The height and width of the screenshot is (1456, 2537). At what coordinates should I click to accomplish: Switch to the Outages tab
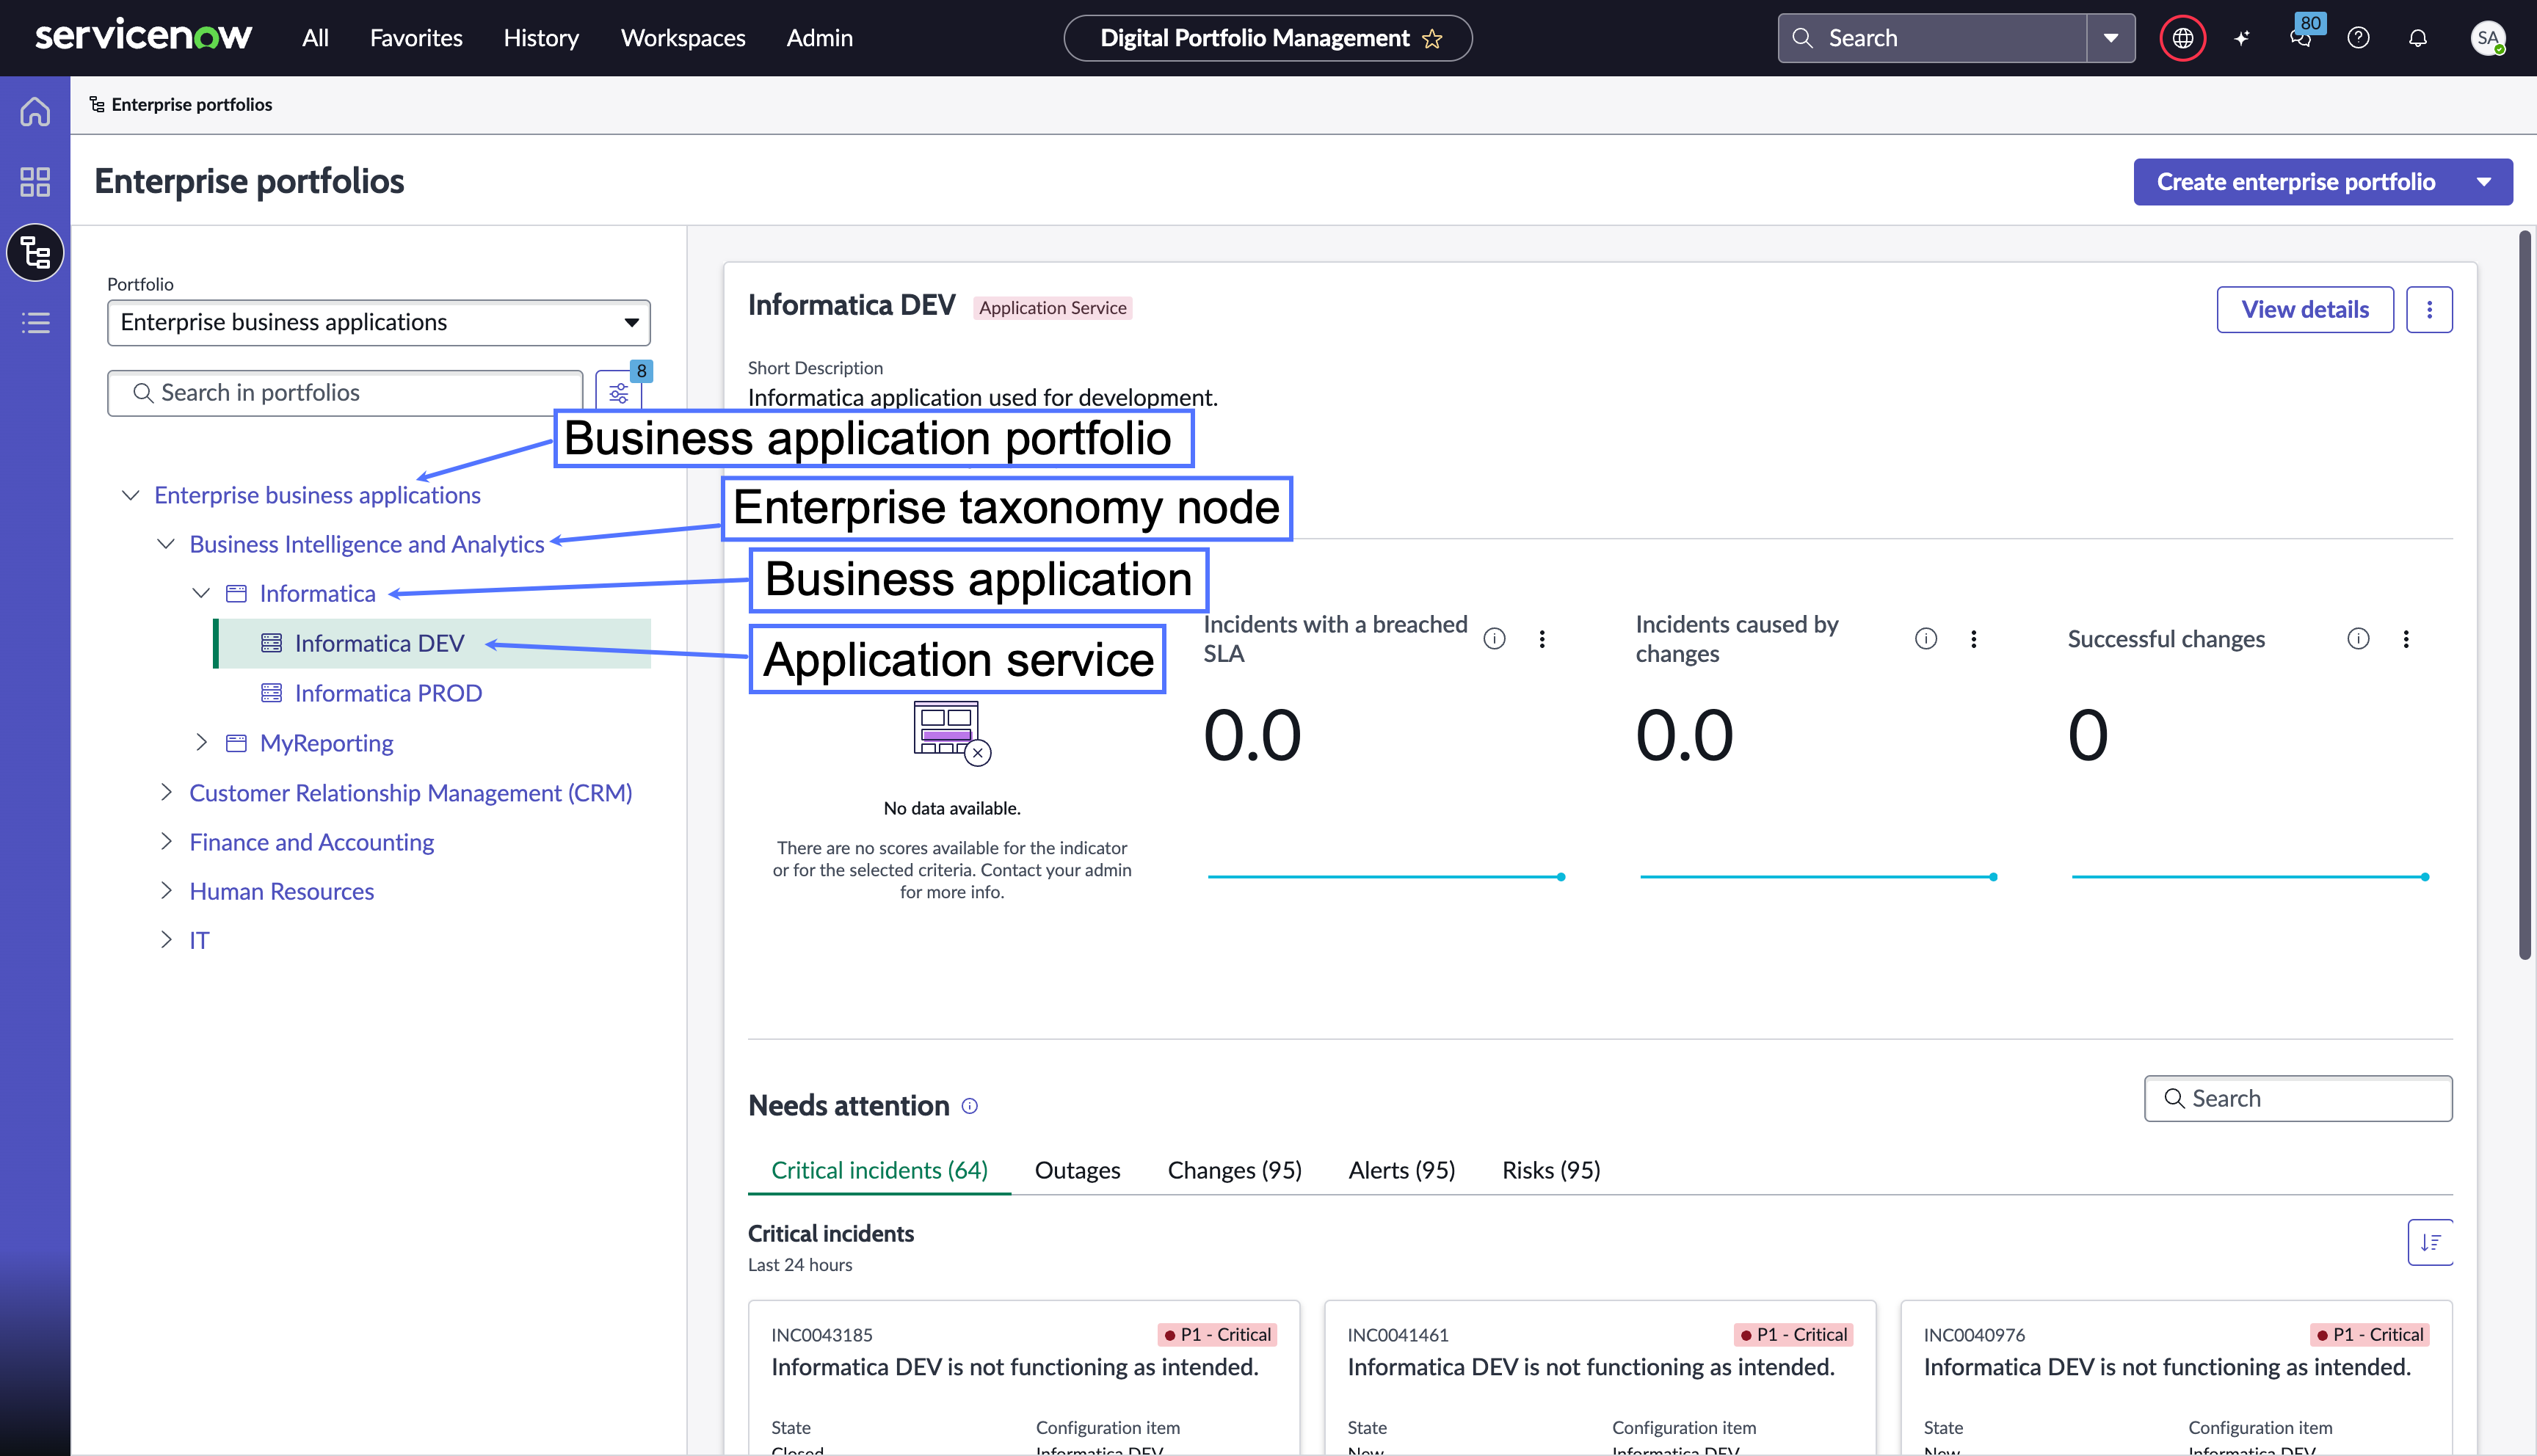(1077, 1170)
